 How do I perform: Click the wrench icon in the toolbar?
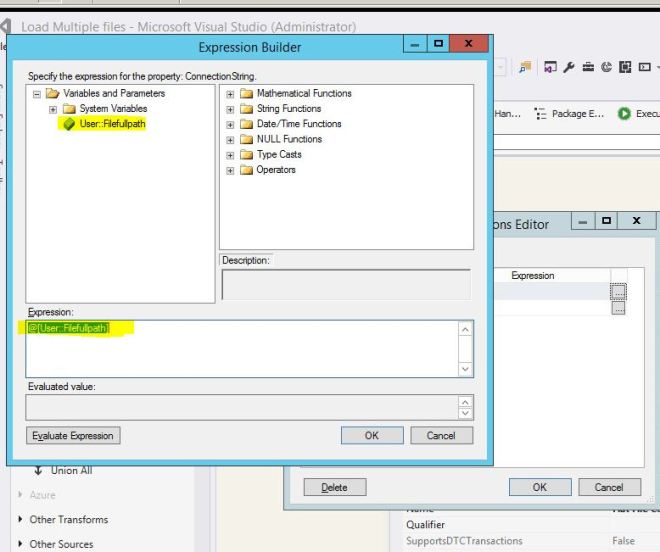(569, 67)
